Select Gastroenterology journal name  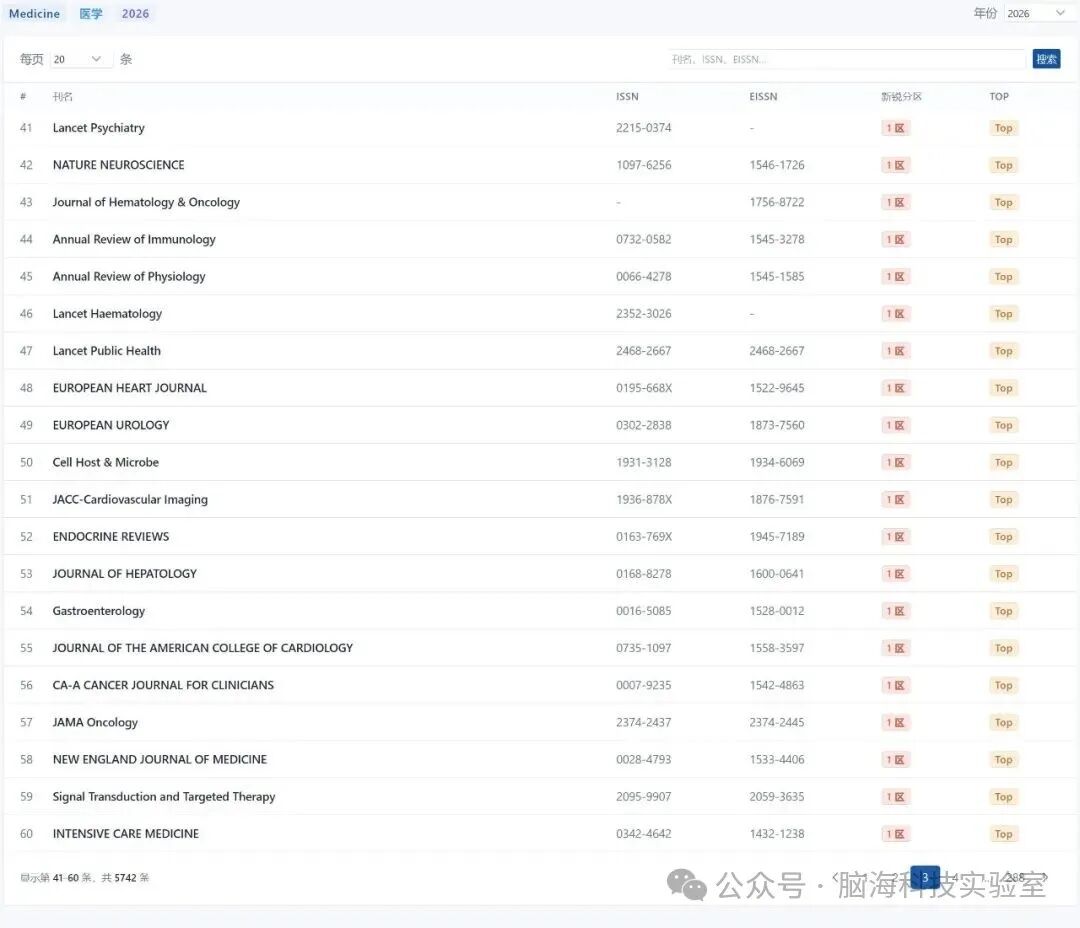(98, 611)
